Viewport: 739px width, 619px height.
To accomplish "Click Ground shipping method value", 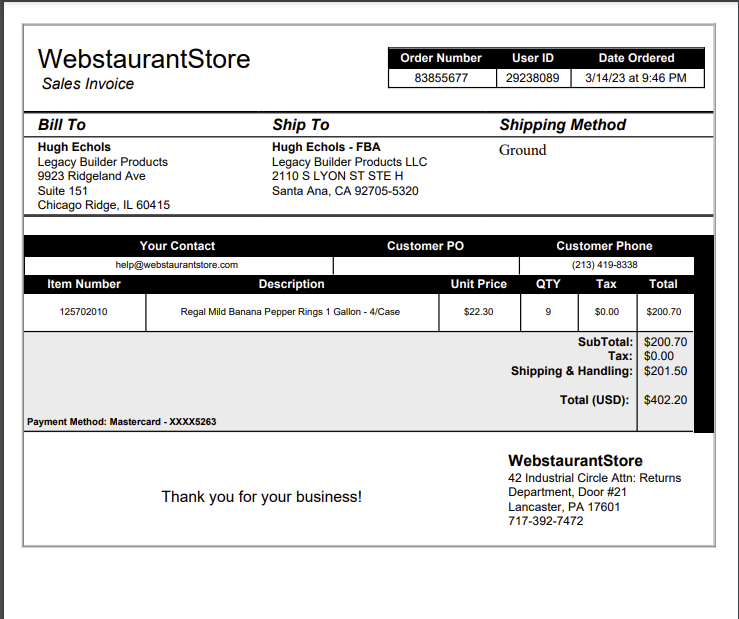I will pos(523,150).
